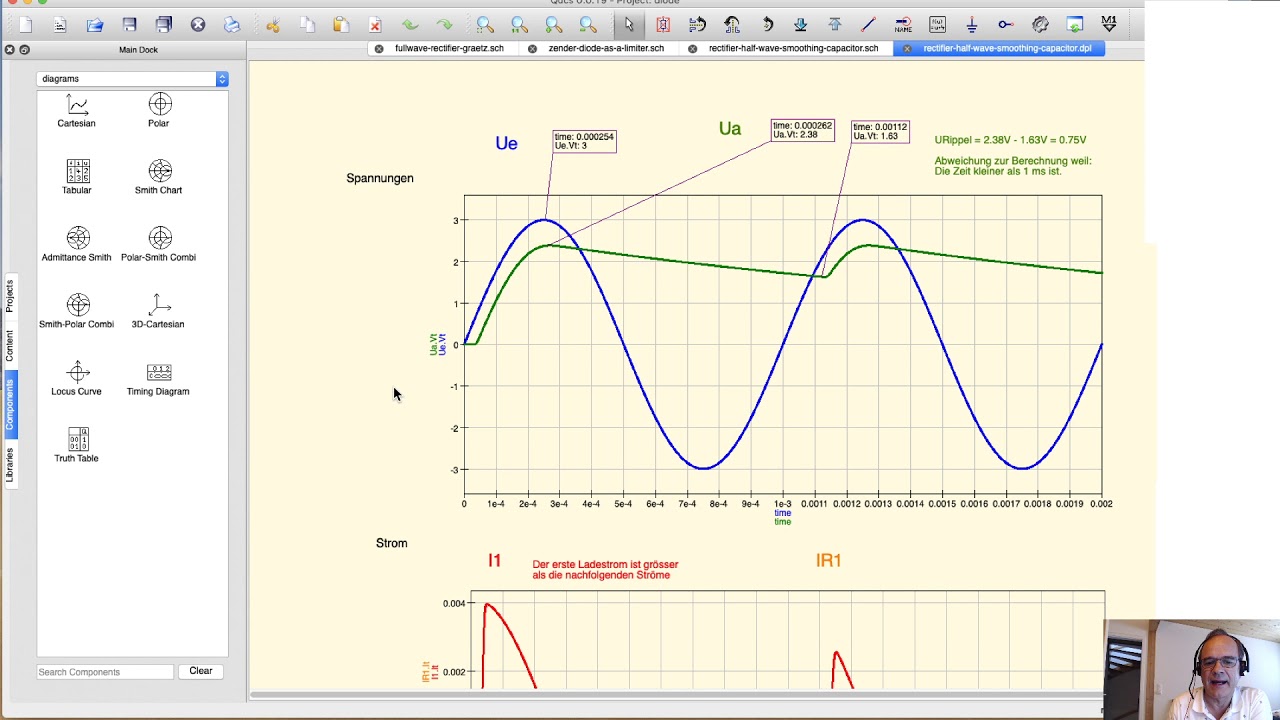Float the Main Dock panel
Image resolution: width=1280 pixels, height=720 pixels.
[x=25, y=49]
